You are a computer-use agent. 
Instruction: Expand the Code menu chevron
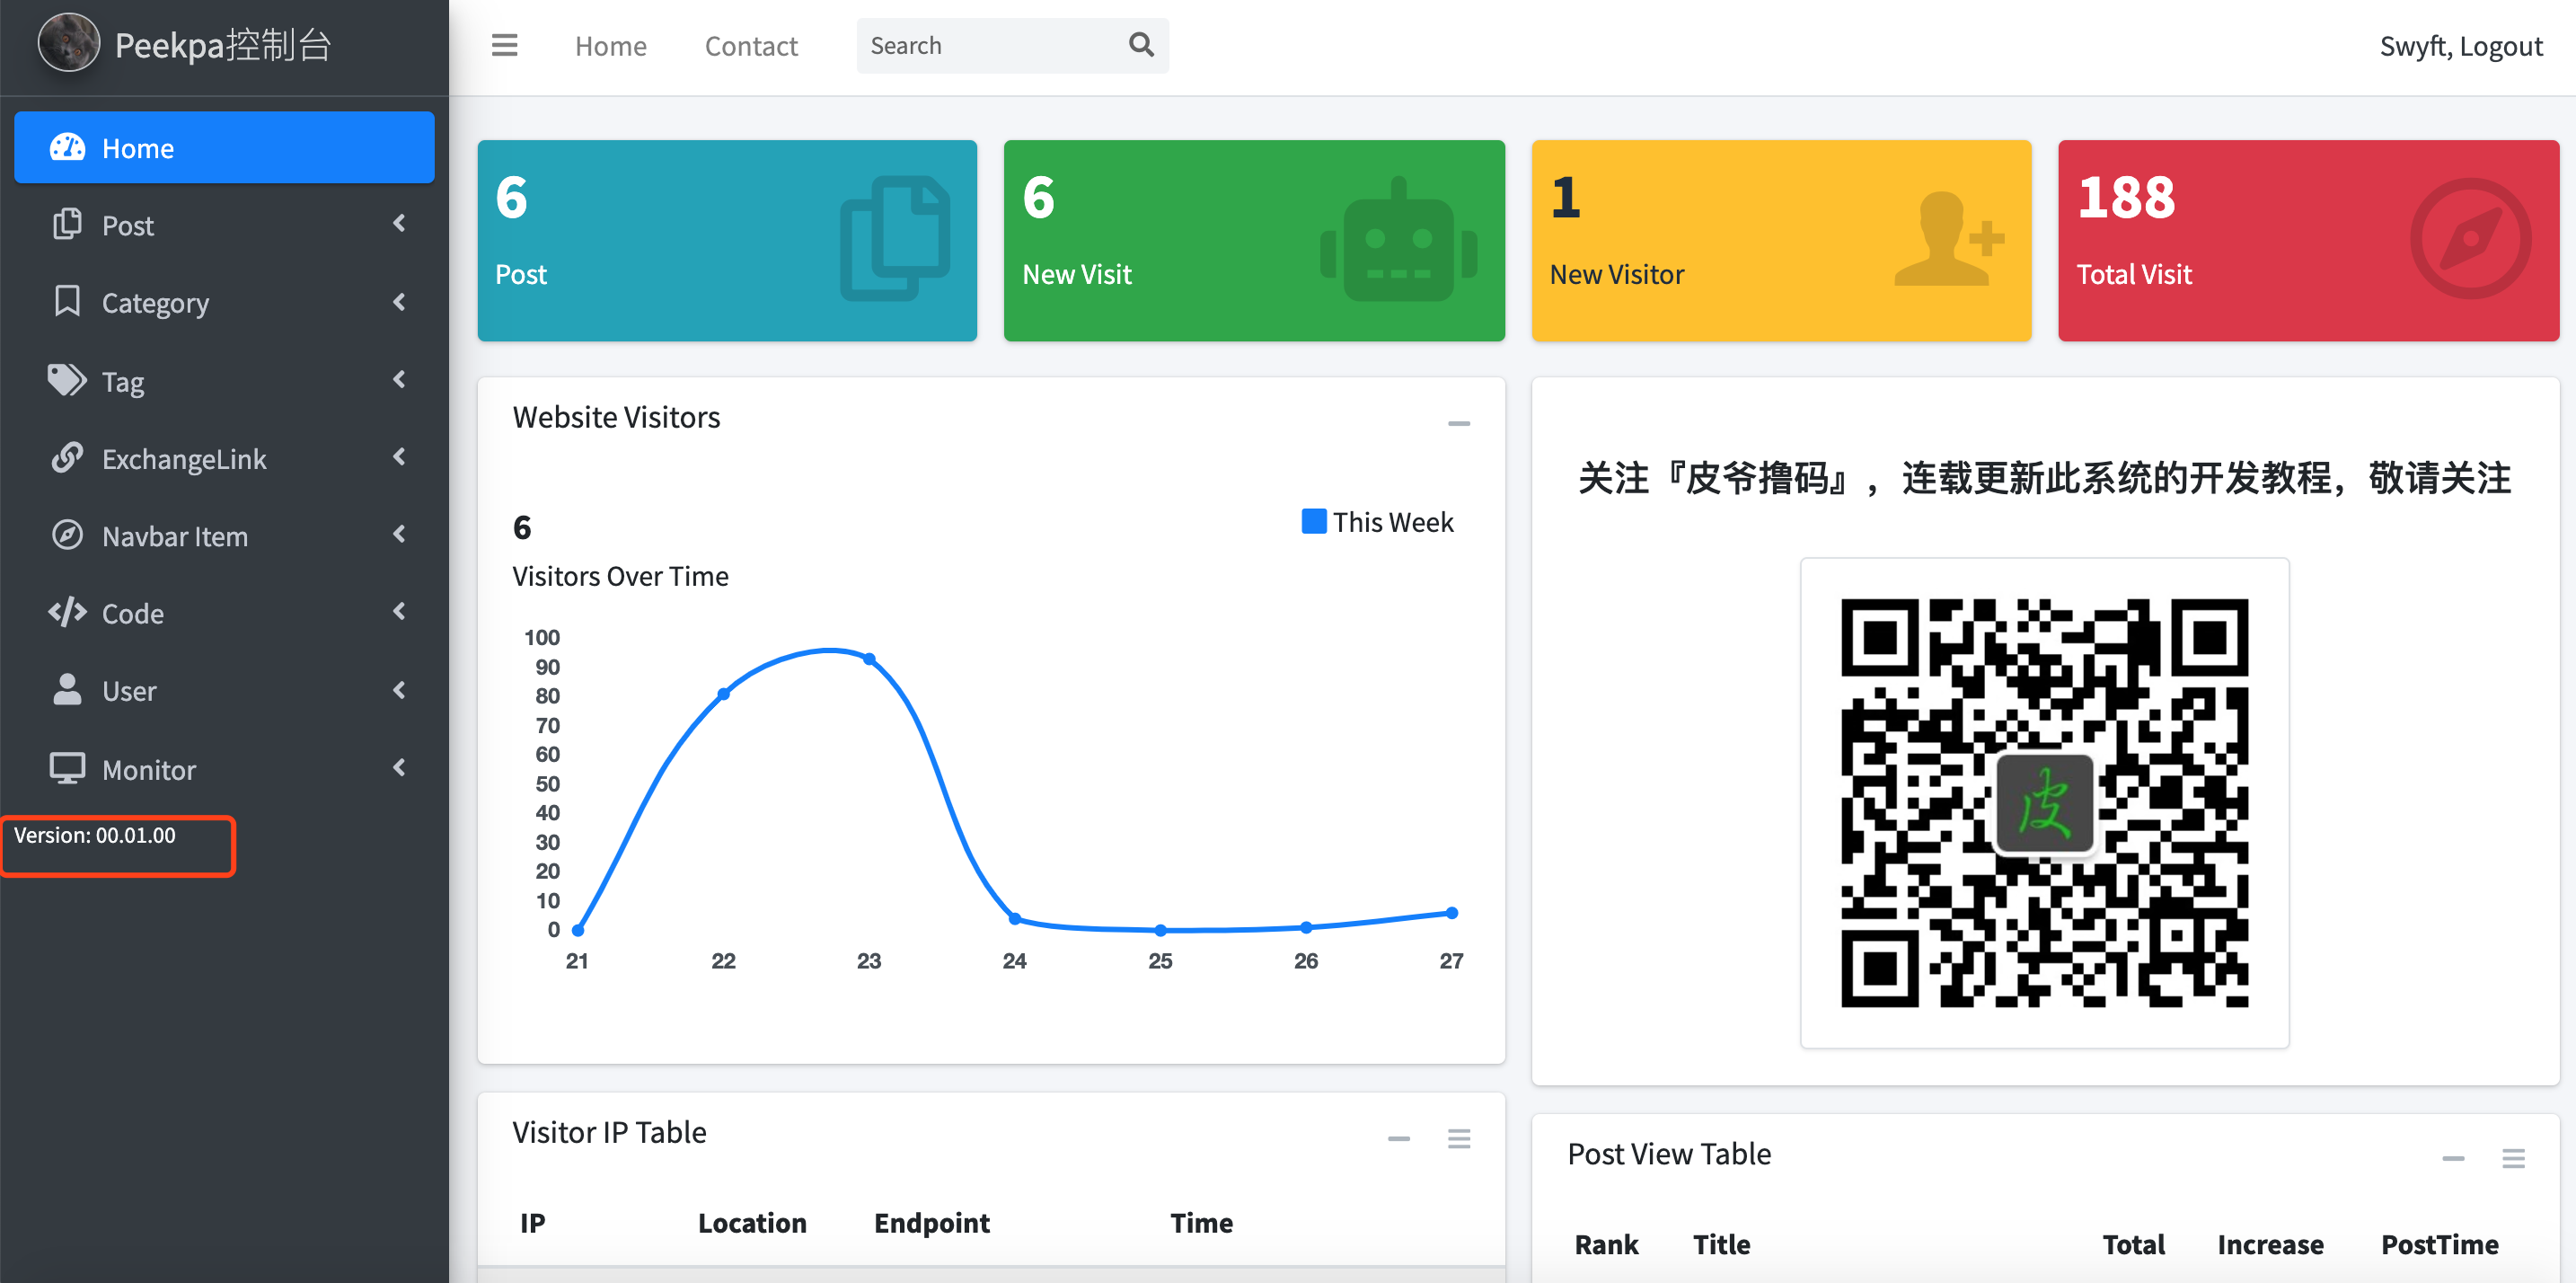pos(400,611)
